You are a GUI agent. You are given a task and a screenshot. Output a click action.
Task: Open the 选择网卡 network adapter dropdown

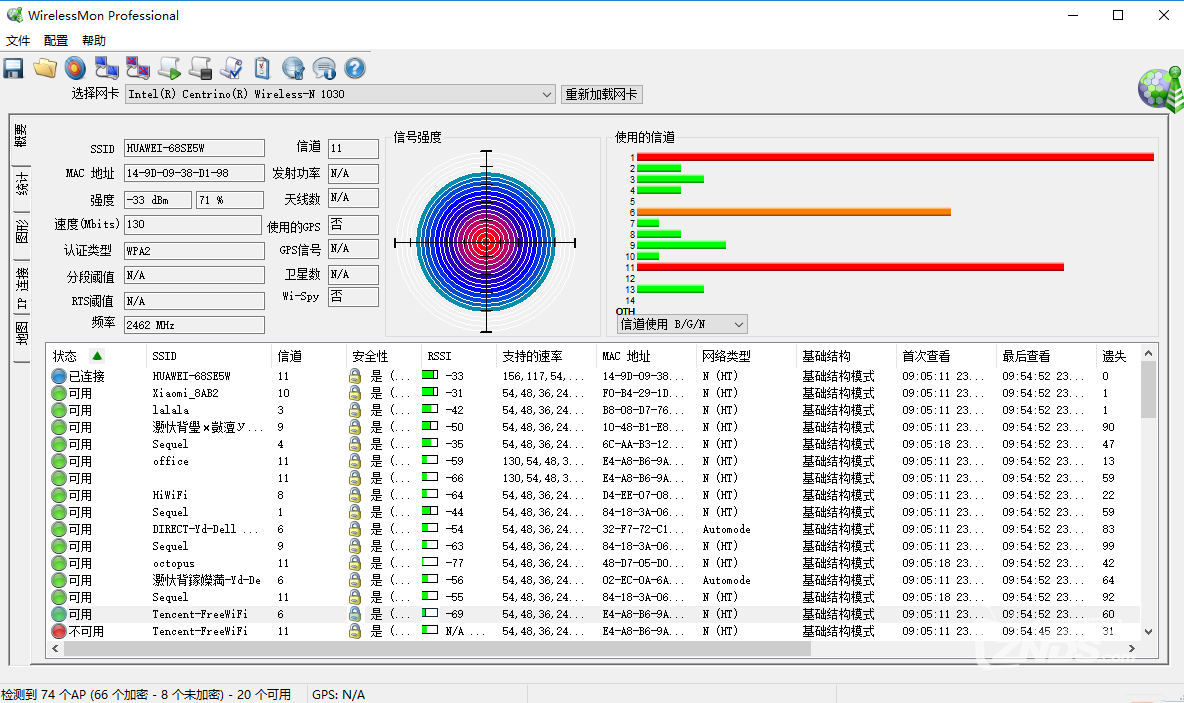[341, 94]
